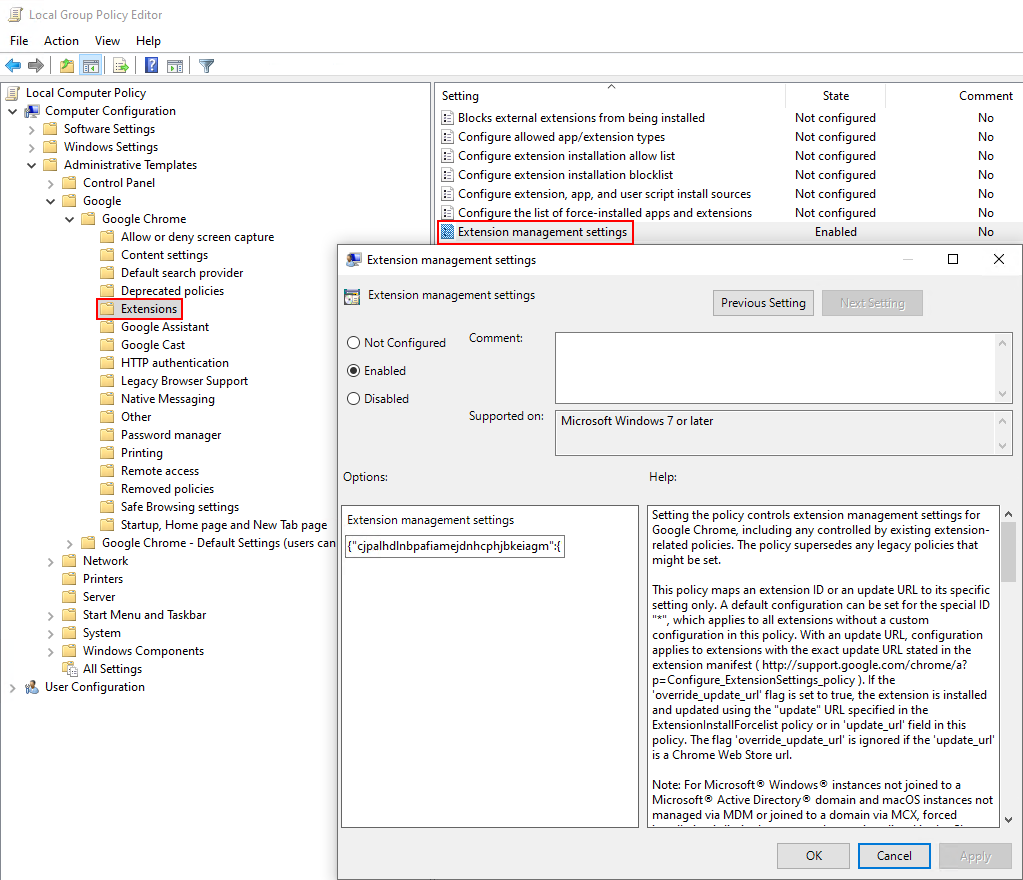Select the Not Configured radio button

coord(354,342)
